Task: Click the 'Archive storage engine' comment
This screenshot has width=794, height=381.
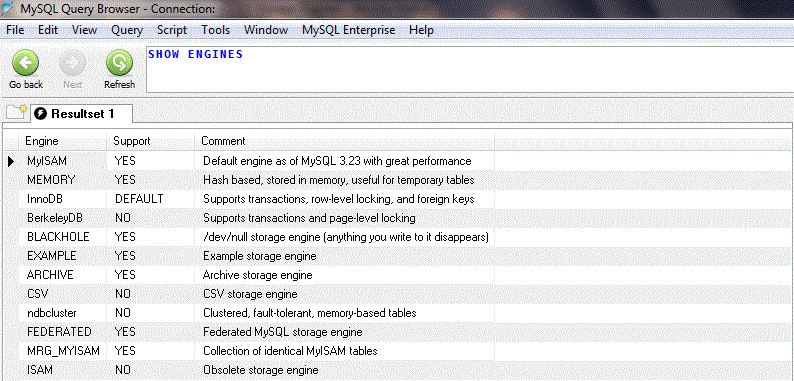Action: [257, 275]
